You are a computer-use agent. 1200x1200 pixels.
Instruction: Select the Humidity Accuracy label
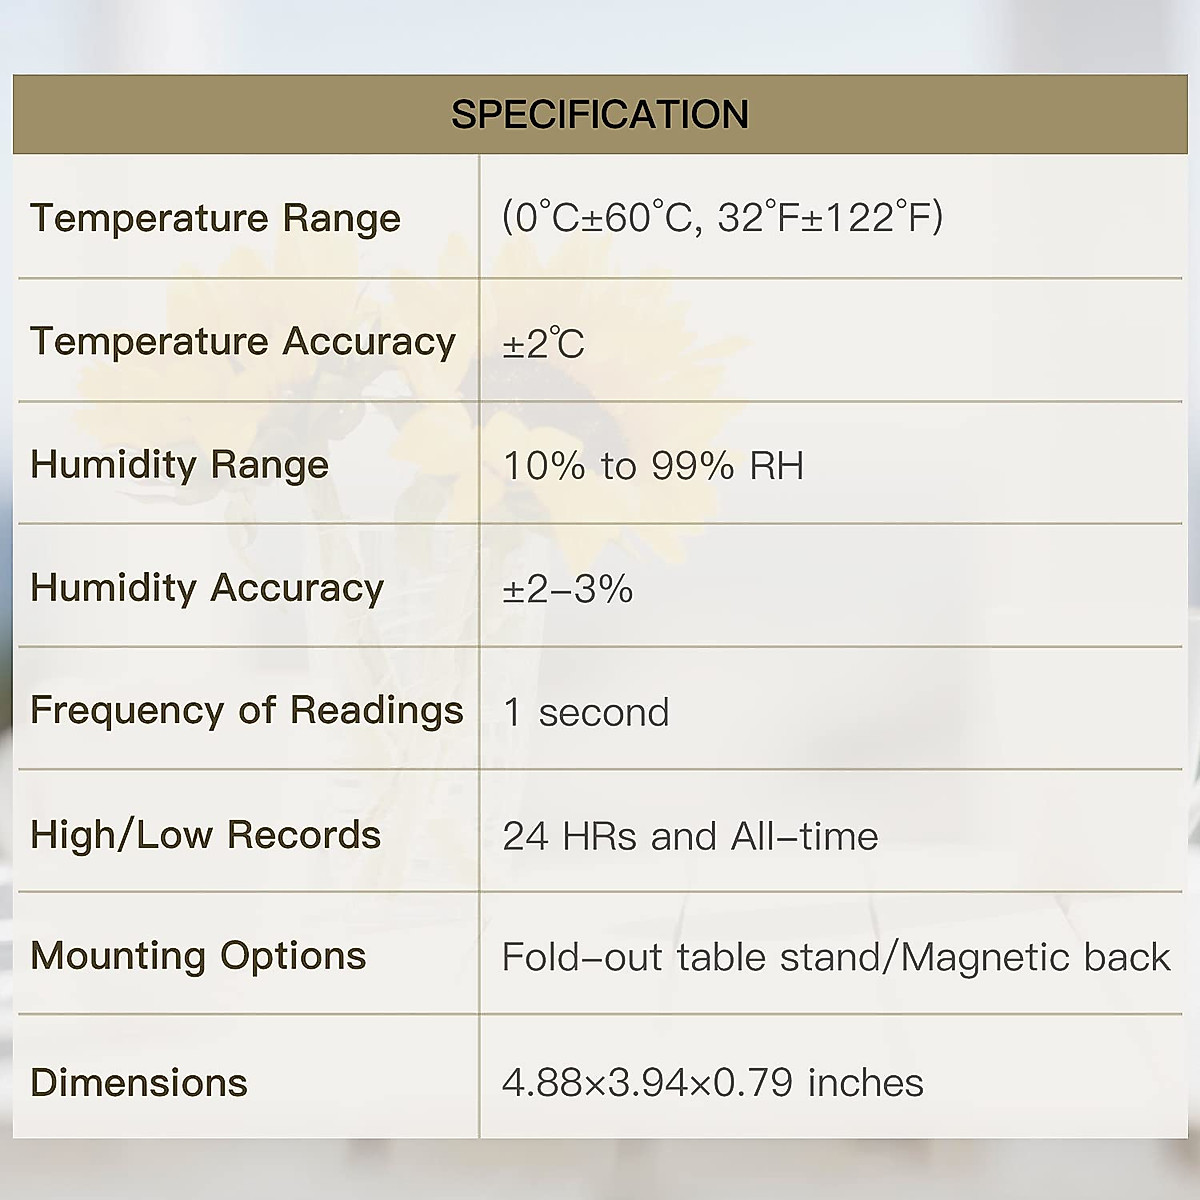pyautogui.click(x=207, y=588)
